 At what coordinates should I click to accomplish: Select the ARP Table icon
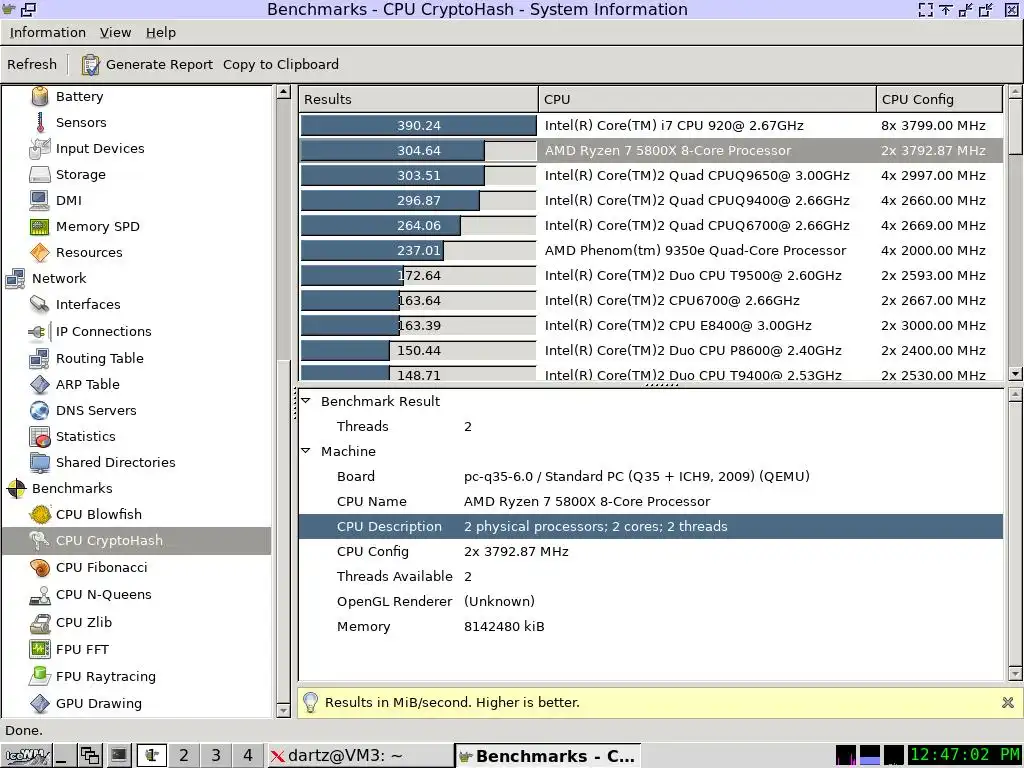point(40,384)
